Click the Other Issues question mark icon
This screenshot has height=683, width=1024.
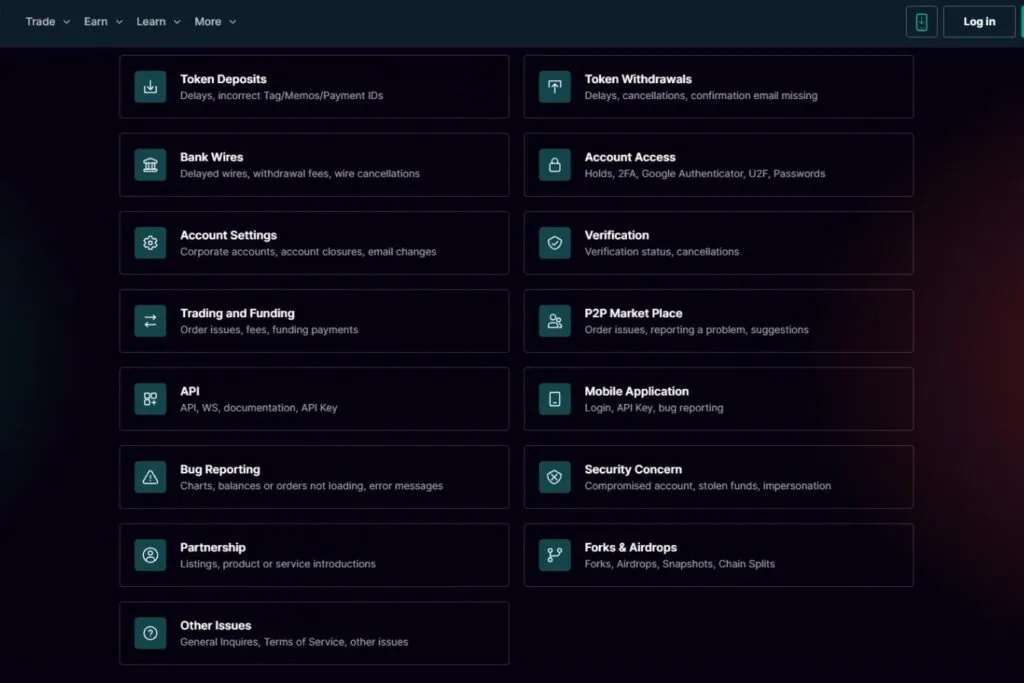150,633
